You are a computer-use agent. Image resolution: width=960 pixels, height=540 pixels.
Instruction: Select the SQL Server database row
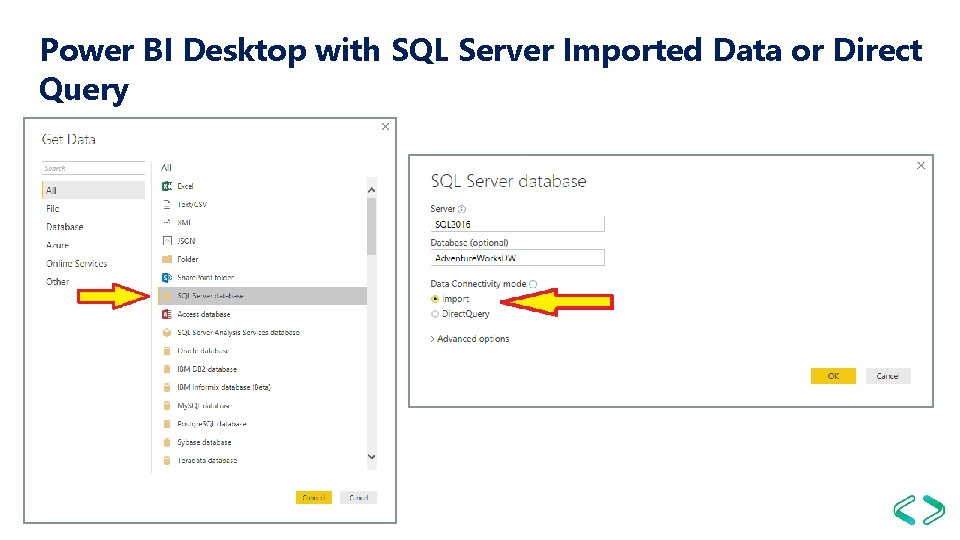[x=262, y=296]
